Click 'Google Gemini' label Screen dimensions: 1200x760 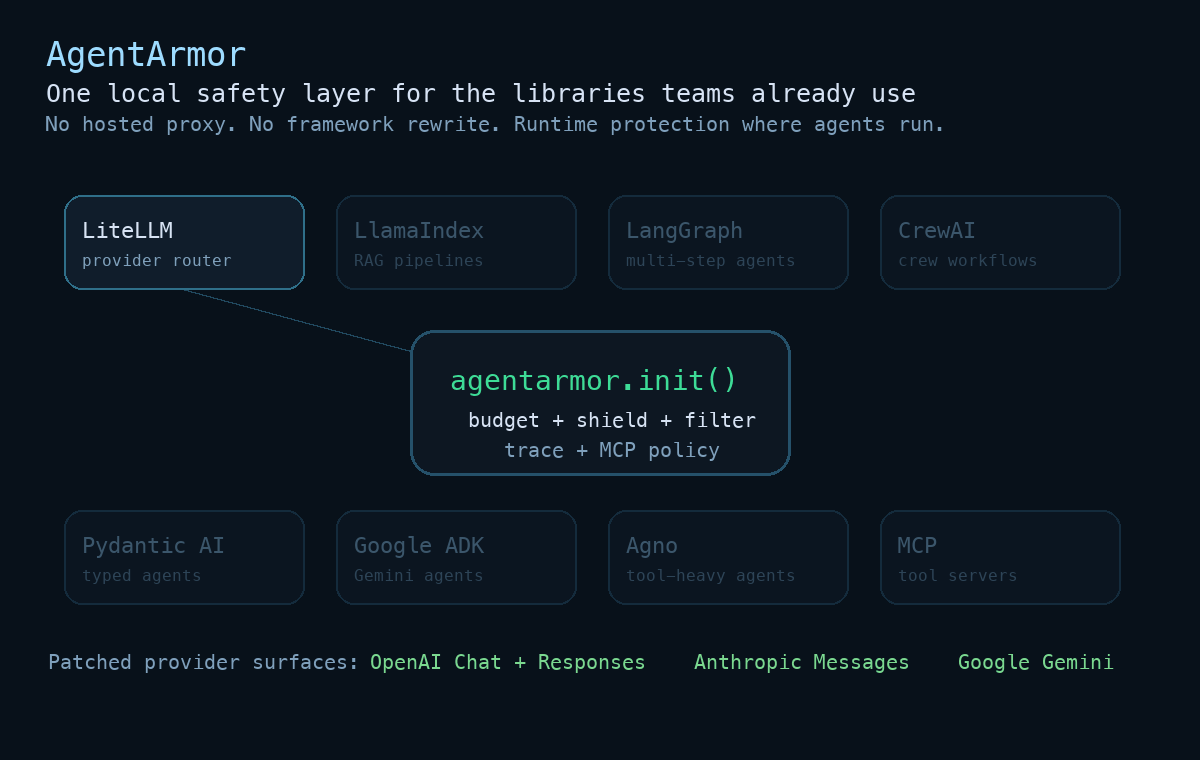click(1036, 662)
